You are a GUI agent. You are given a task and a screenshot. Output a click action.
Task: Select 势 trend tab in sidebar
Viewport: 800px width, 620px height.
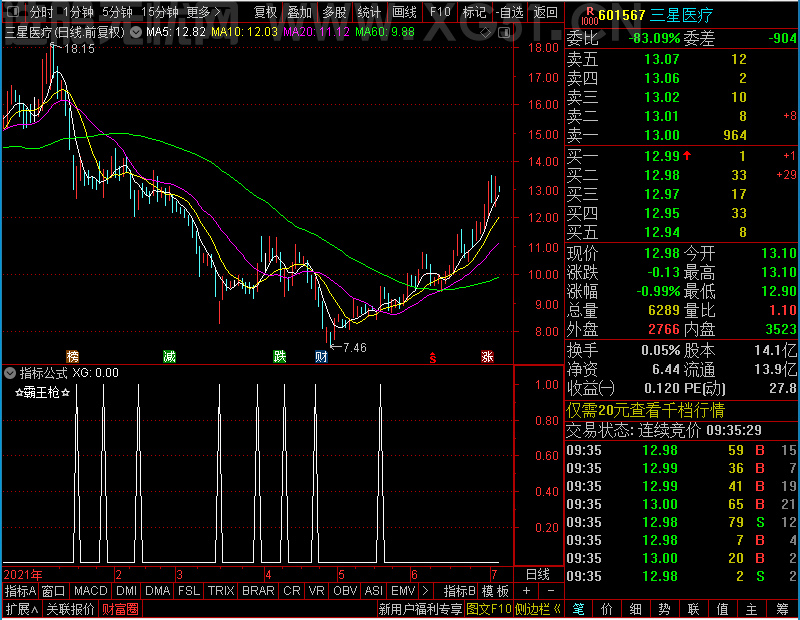tap(664, 609)
